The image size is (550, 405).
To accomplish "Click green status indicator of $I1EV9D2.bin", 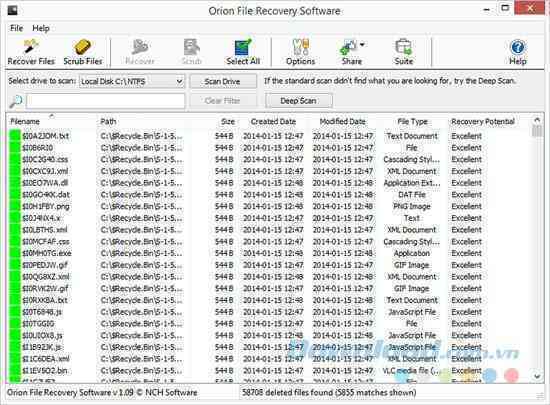I will coord(15,371).
